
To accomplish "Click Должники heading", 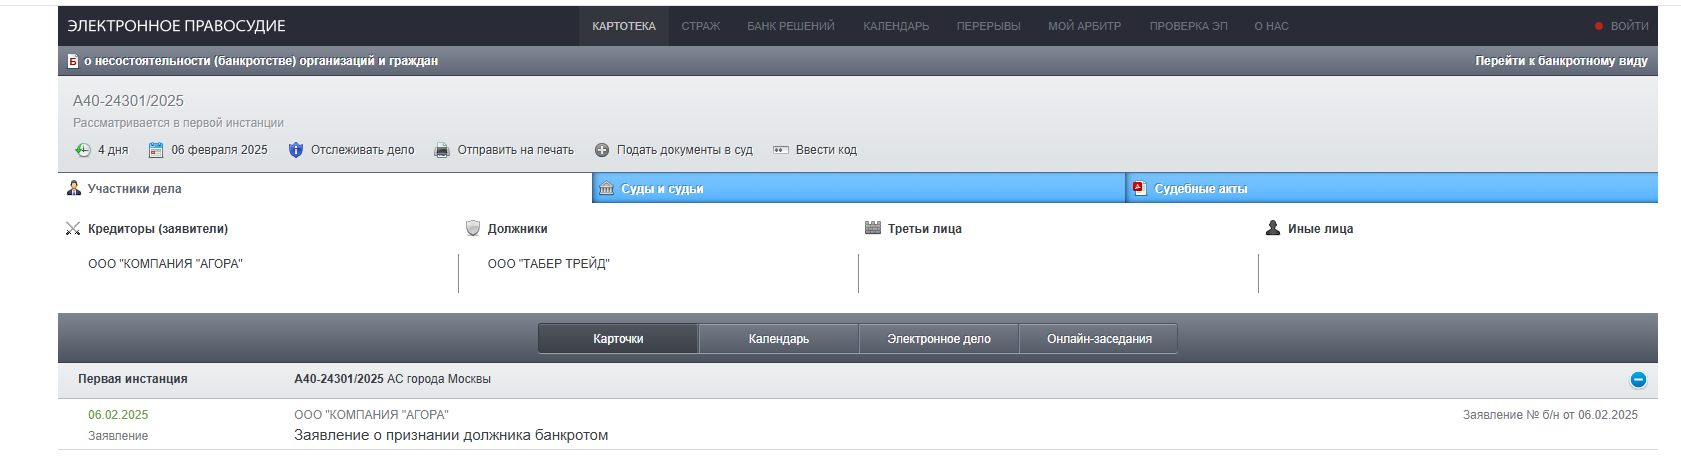I will pos(518,229).
